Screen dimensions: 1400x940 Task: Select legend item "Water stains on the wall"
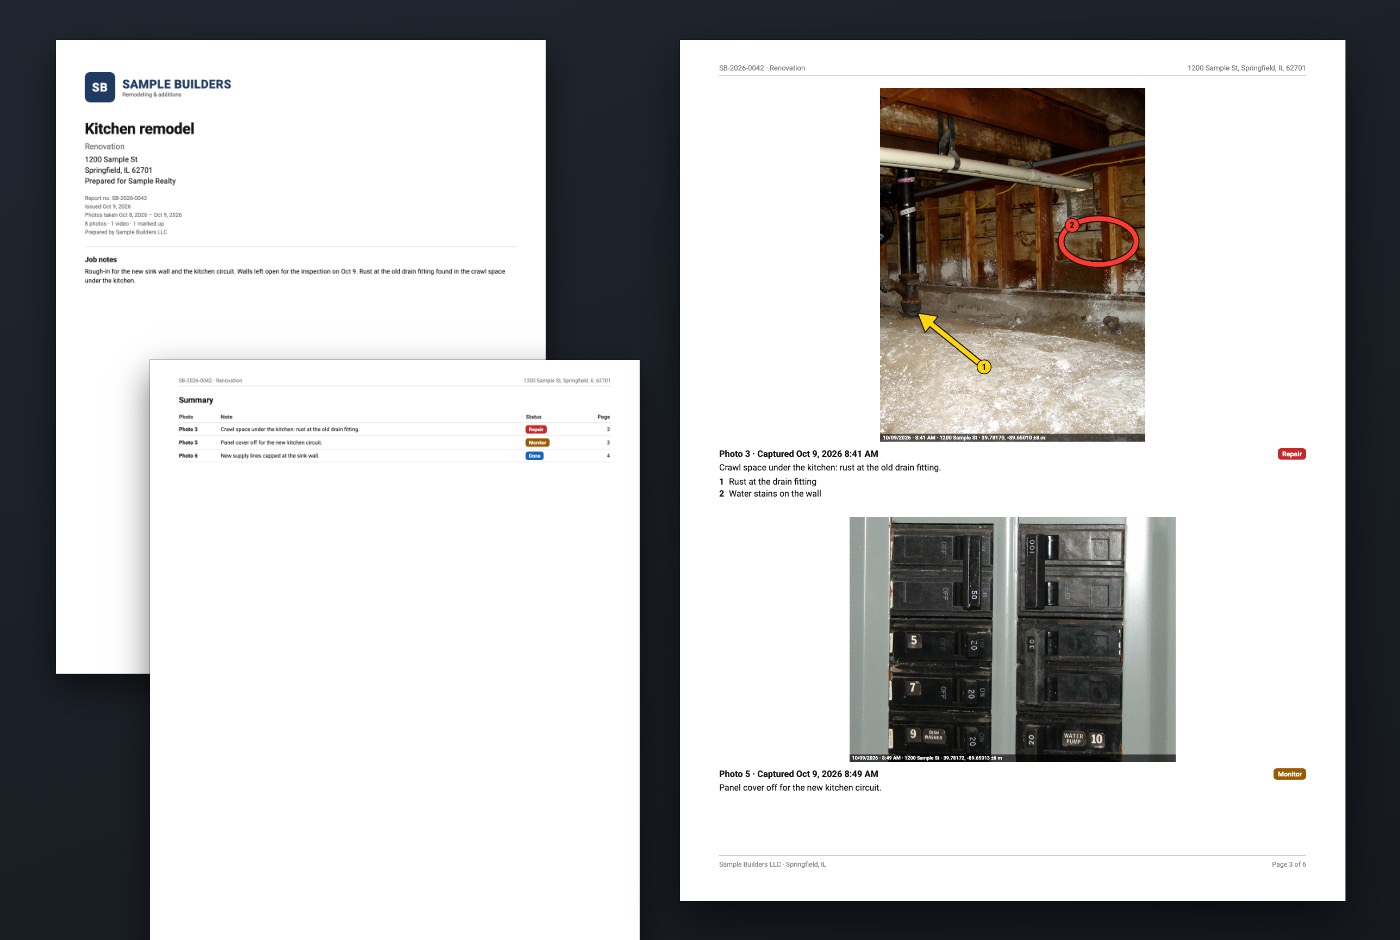[775, 494]
